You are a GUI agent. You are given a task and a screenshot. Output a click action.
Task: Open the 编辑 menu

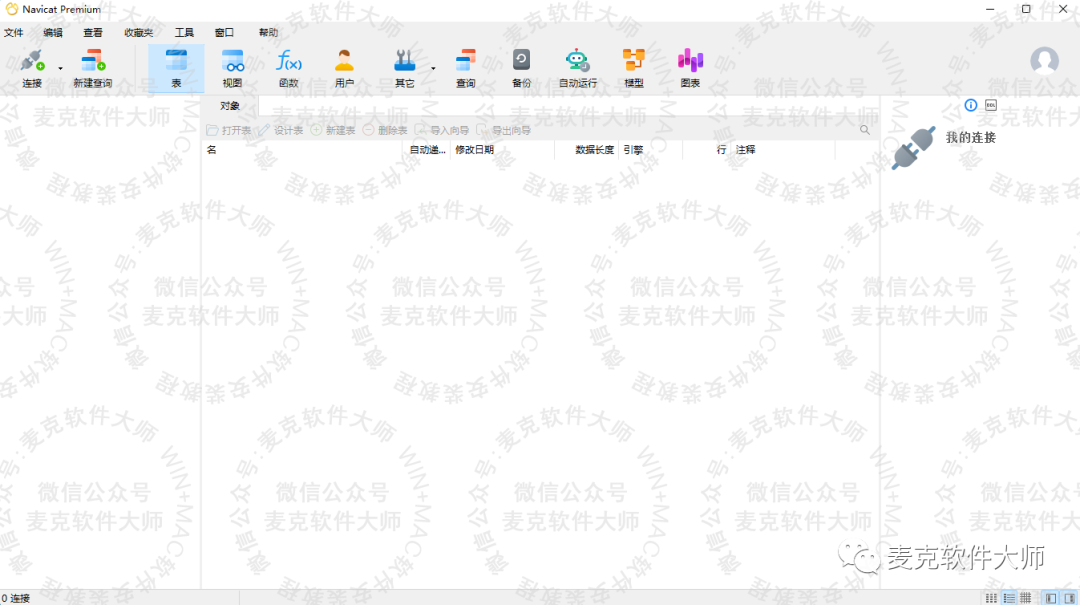(53, 32)
